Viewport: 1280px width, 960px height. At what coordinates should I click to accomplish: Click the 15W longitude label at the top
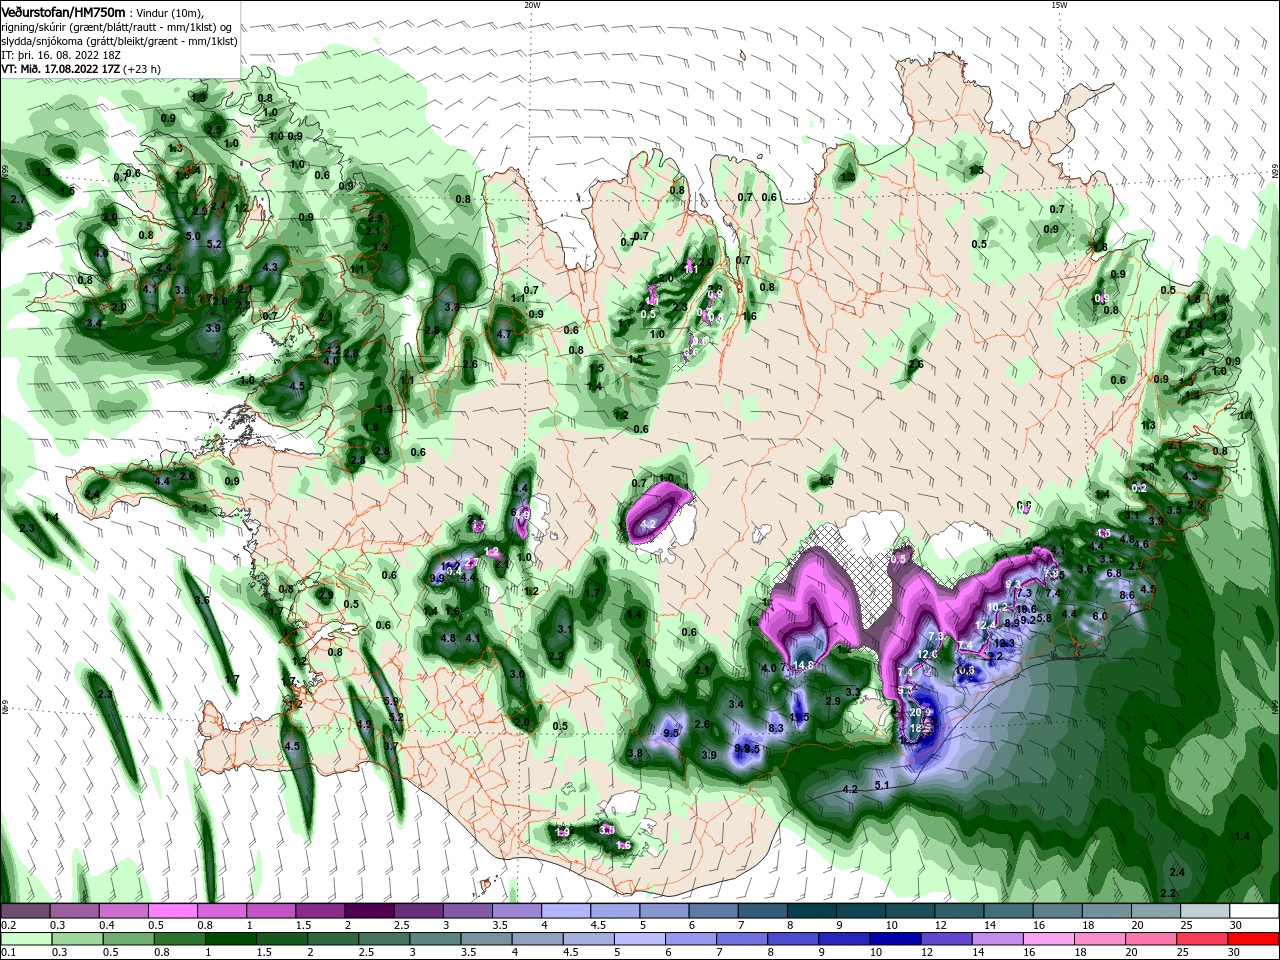[x=1059, y=5]
